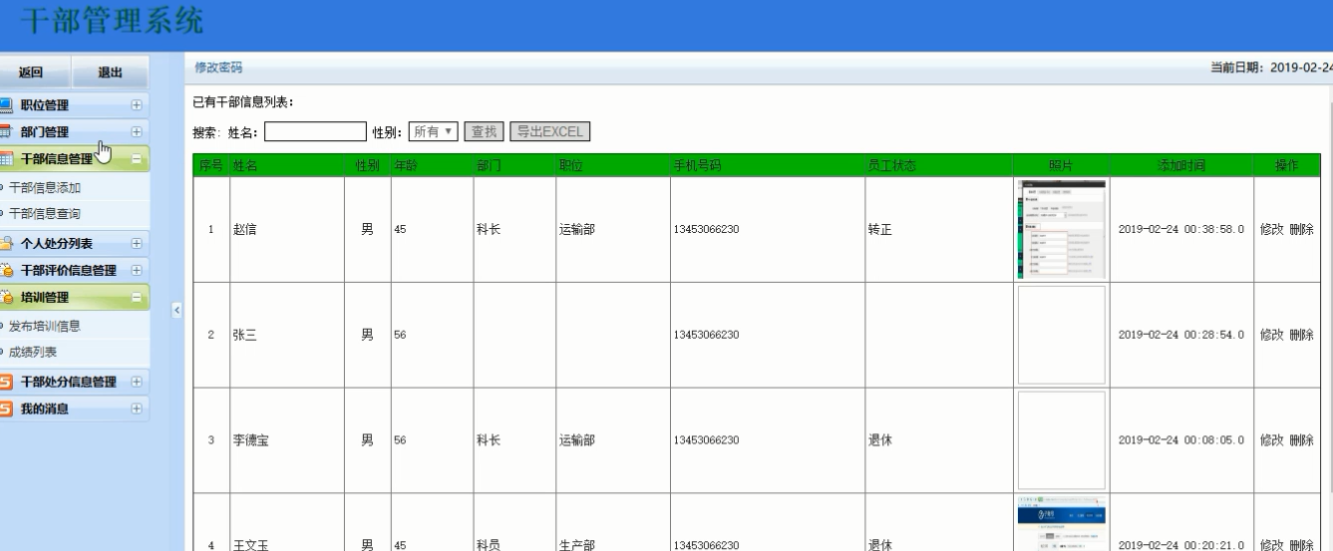Export the list with 导出EXCEL

click(550, 132)
